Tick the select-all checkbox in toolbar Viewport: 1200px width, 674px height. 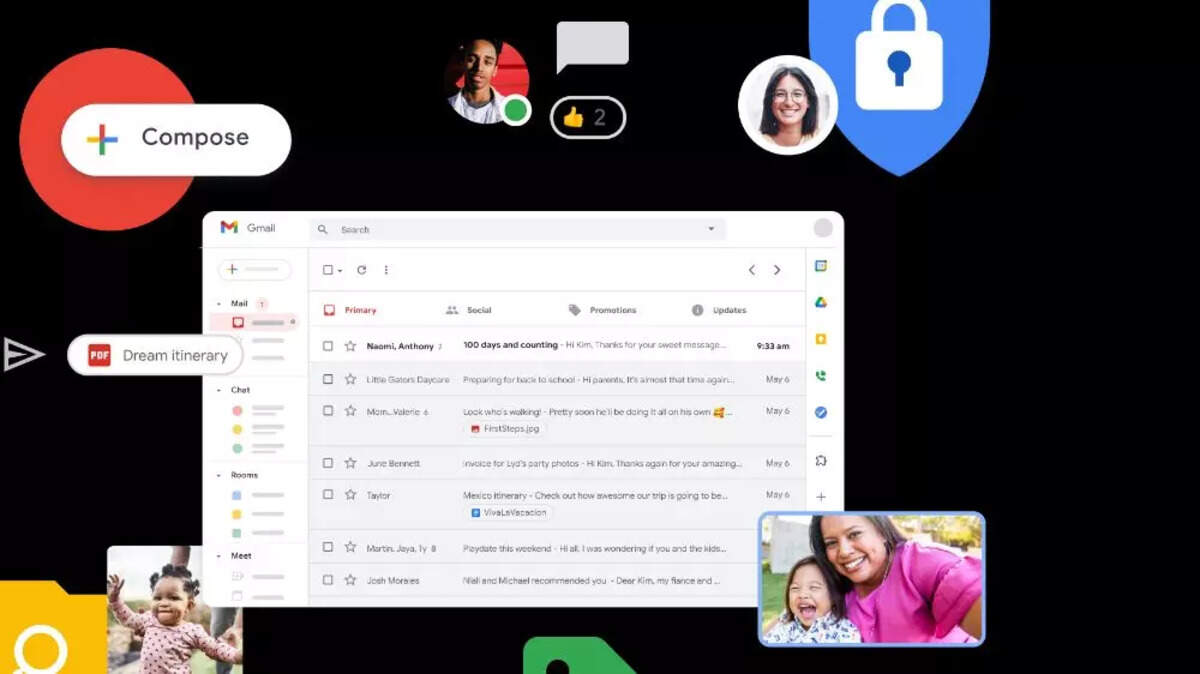pyautogui.click(x=327, y=270)
